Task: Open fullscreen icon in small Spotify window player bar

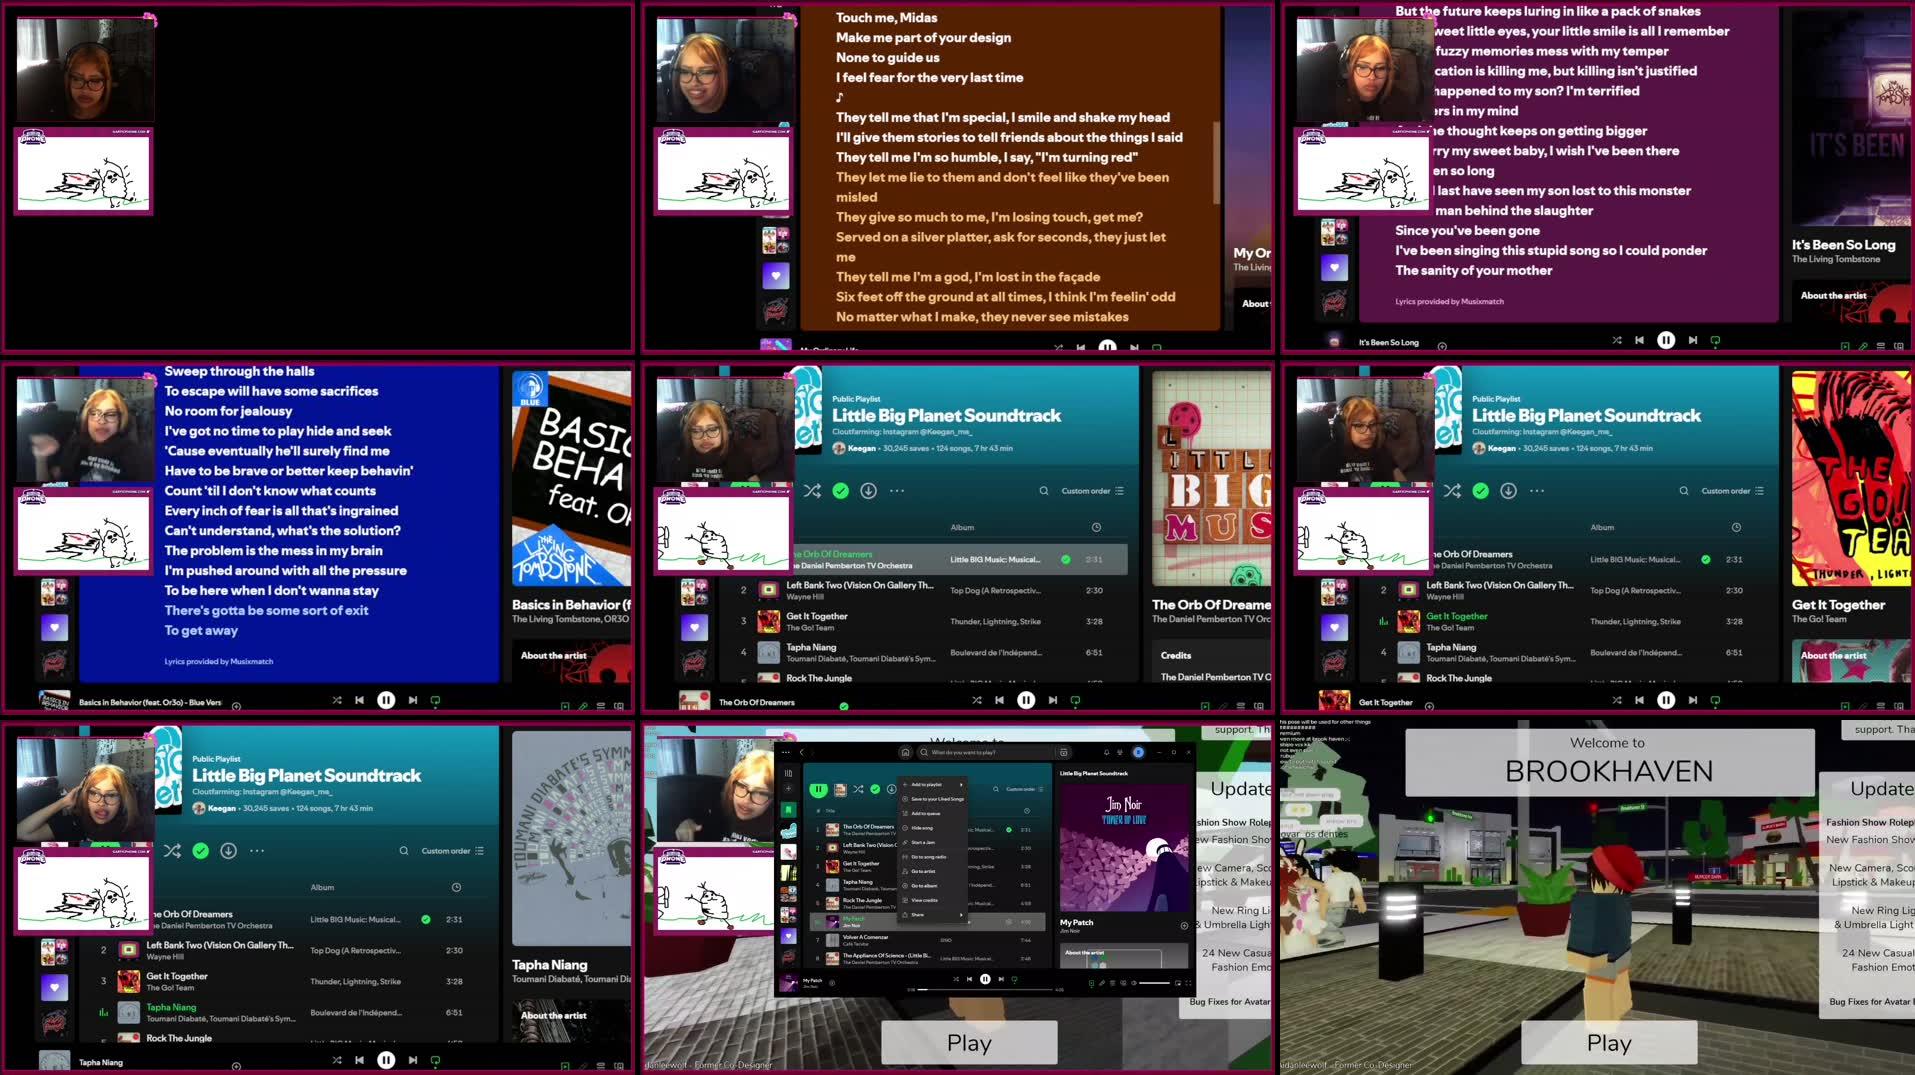Action: 1188,983
